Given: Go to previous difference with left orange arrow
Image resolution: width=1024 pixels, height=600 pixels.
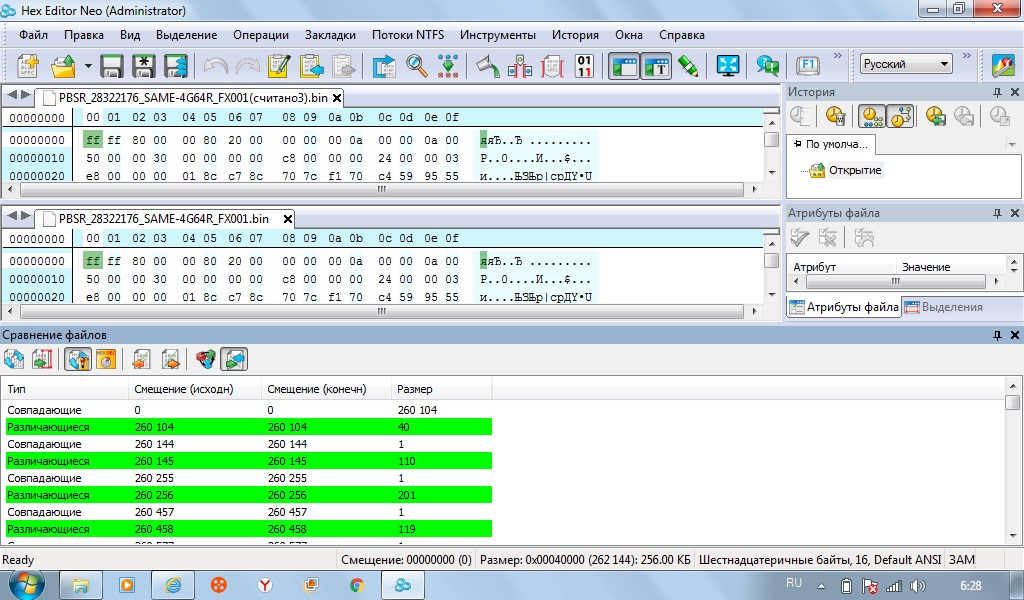Looking at the screenshot, I should [142, 359].
